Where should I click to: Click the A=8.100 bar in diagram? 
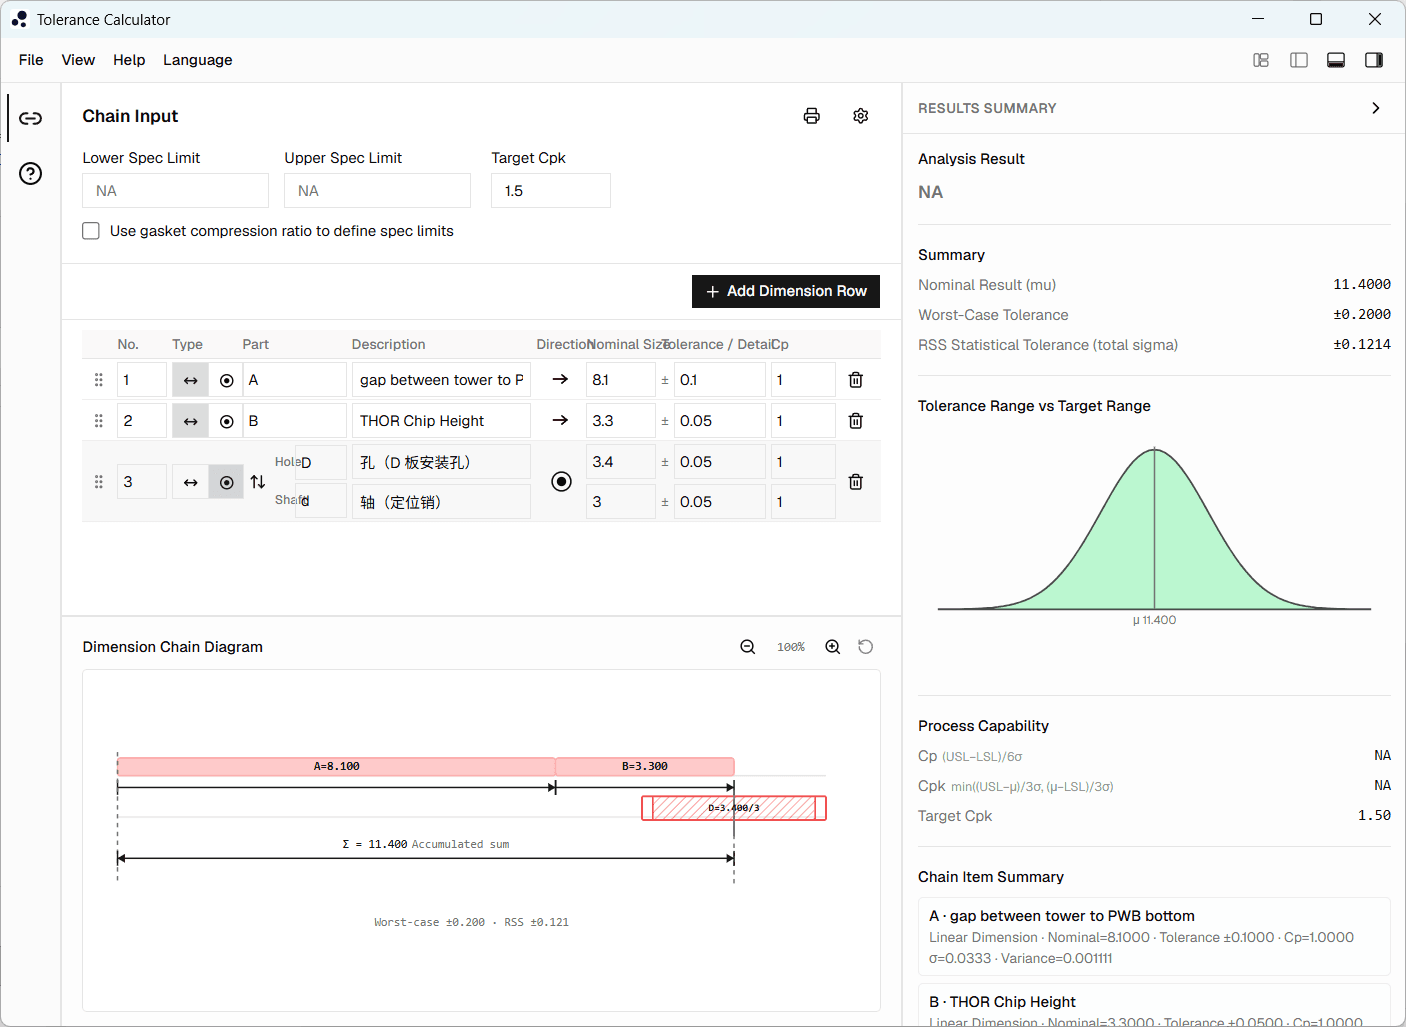coord(336,767)
